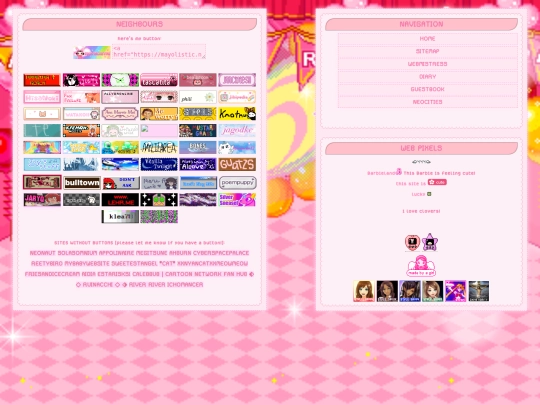
Task: Open the klea neighbour button
Action: coord(120,217)
